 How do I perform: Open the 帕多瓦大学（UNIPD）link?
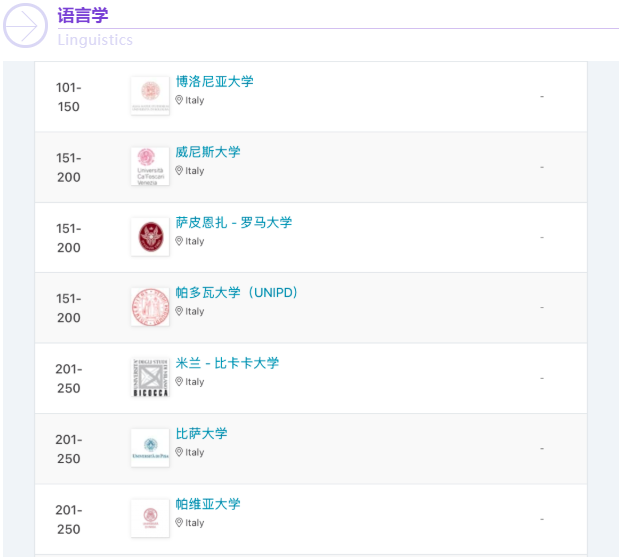point(237,292)
